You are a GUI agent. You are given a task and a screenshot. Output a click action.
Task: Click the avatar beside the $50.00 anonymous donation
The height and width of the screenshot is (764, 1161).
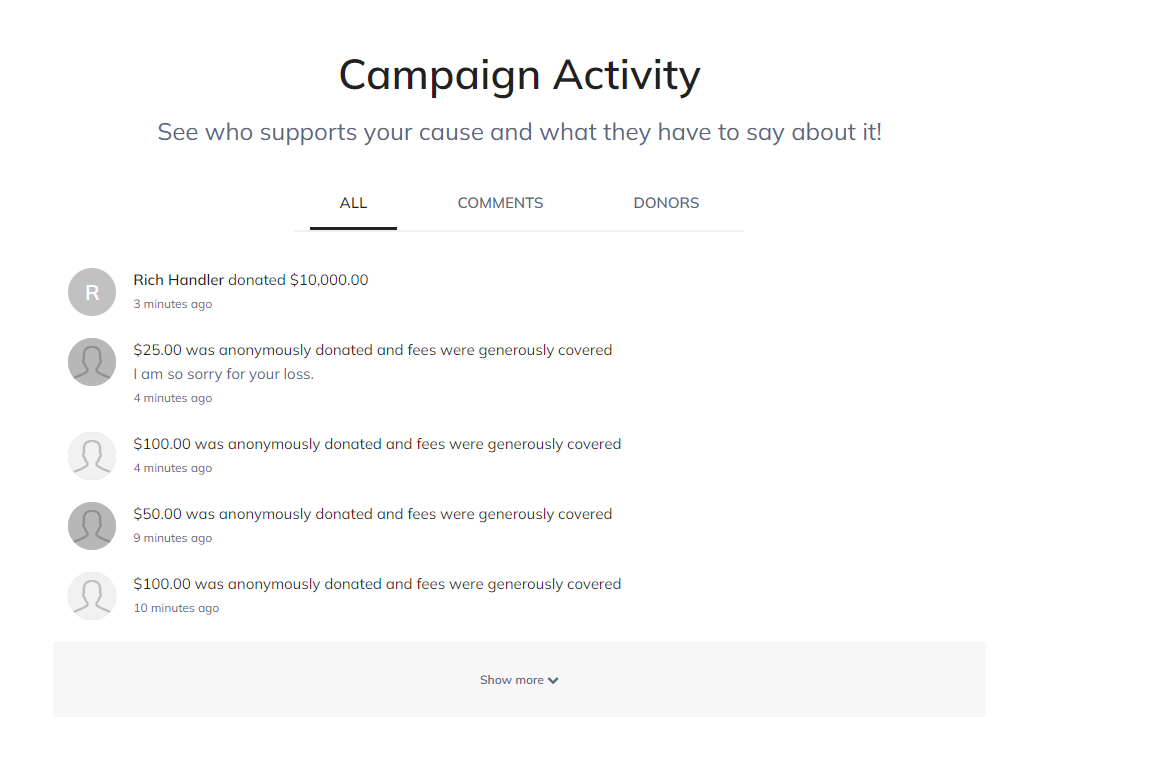[x=92, y=526]
